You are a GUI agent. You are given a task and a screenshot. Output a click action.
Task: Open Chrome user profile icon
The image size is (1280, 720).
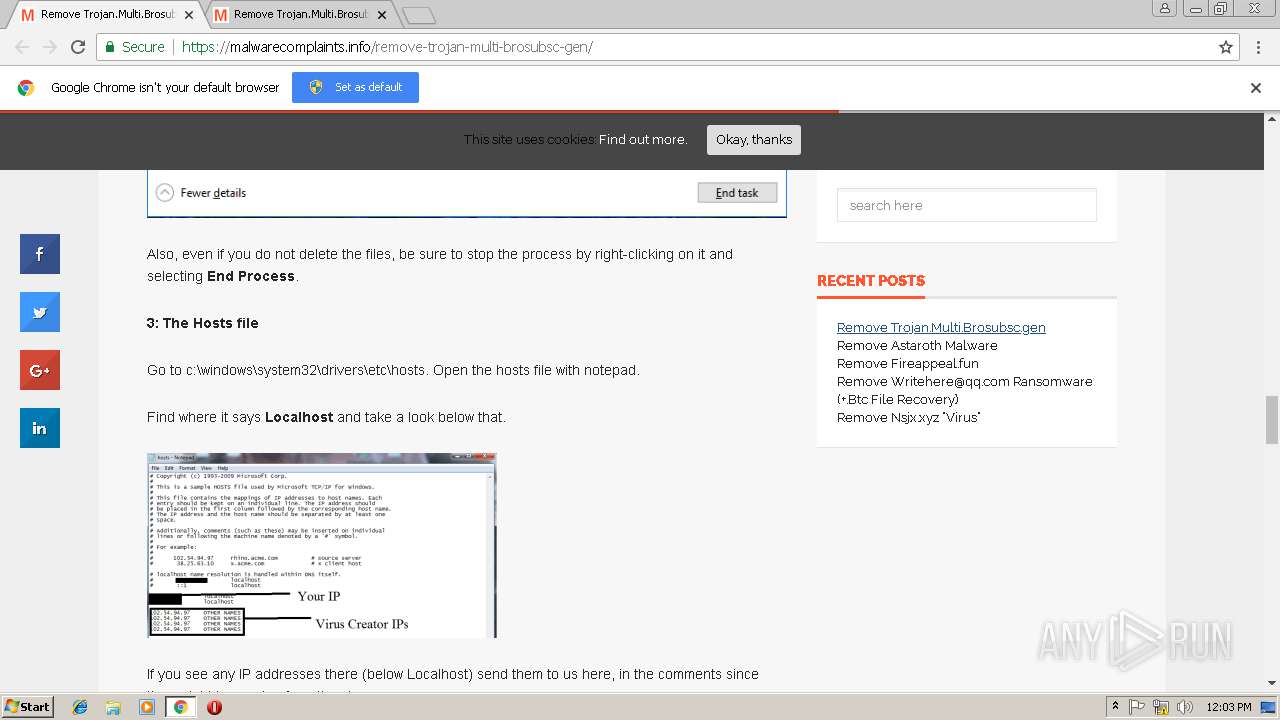click(x=1164, y=8)
